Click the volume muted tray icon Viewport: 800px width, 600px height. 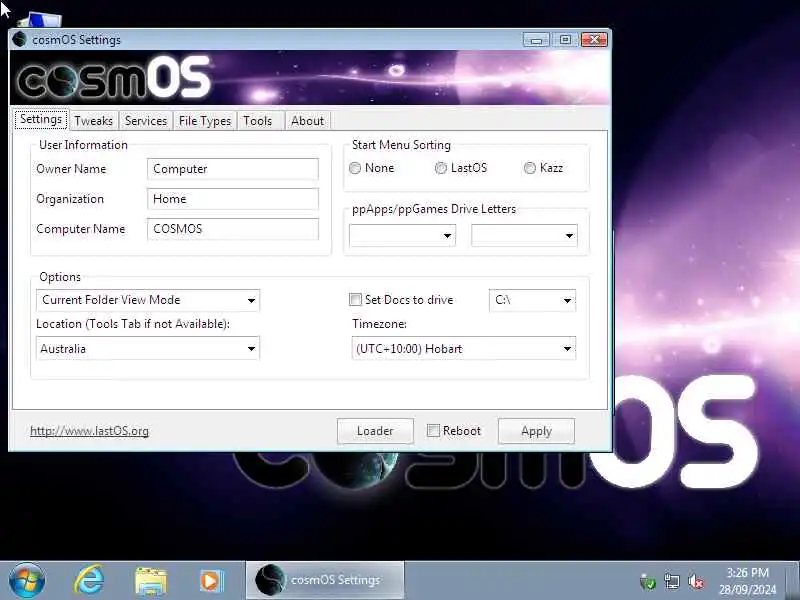(696, 581)
